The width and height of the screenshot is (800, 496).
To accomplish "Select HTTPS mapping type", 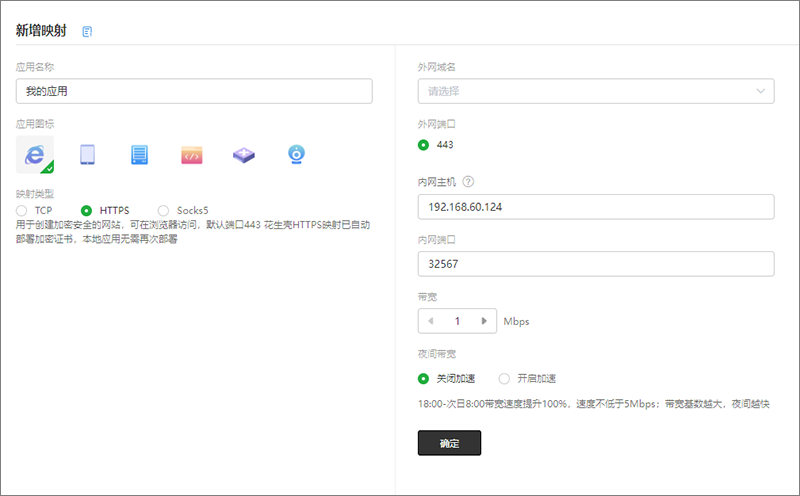I will 86,210.
